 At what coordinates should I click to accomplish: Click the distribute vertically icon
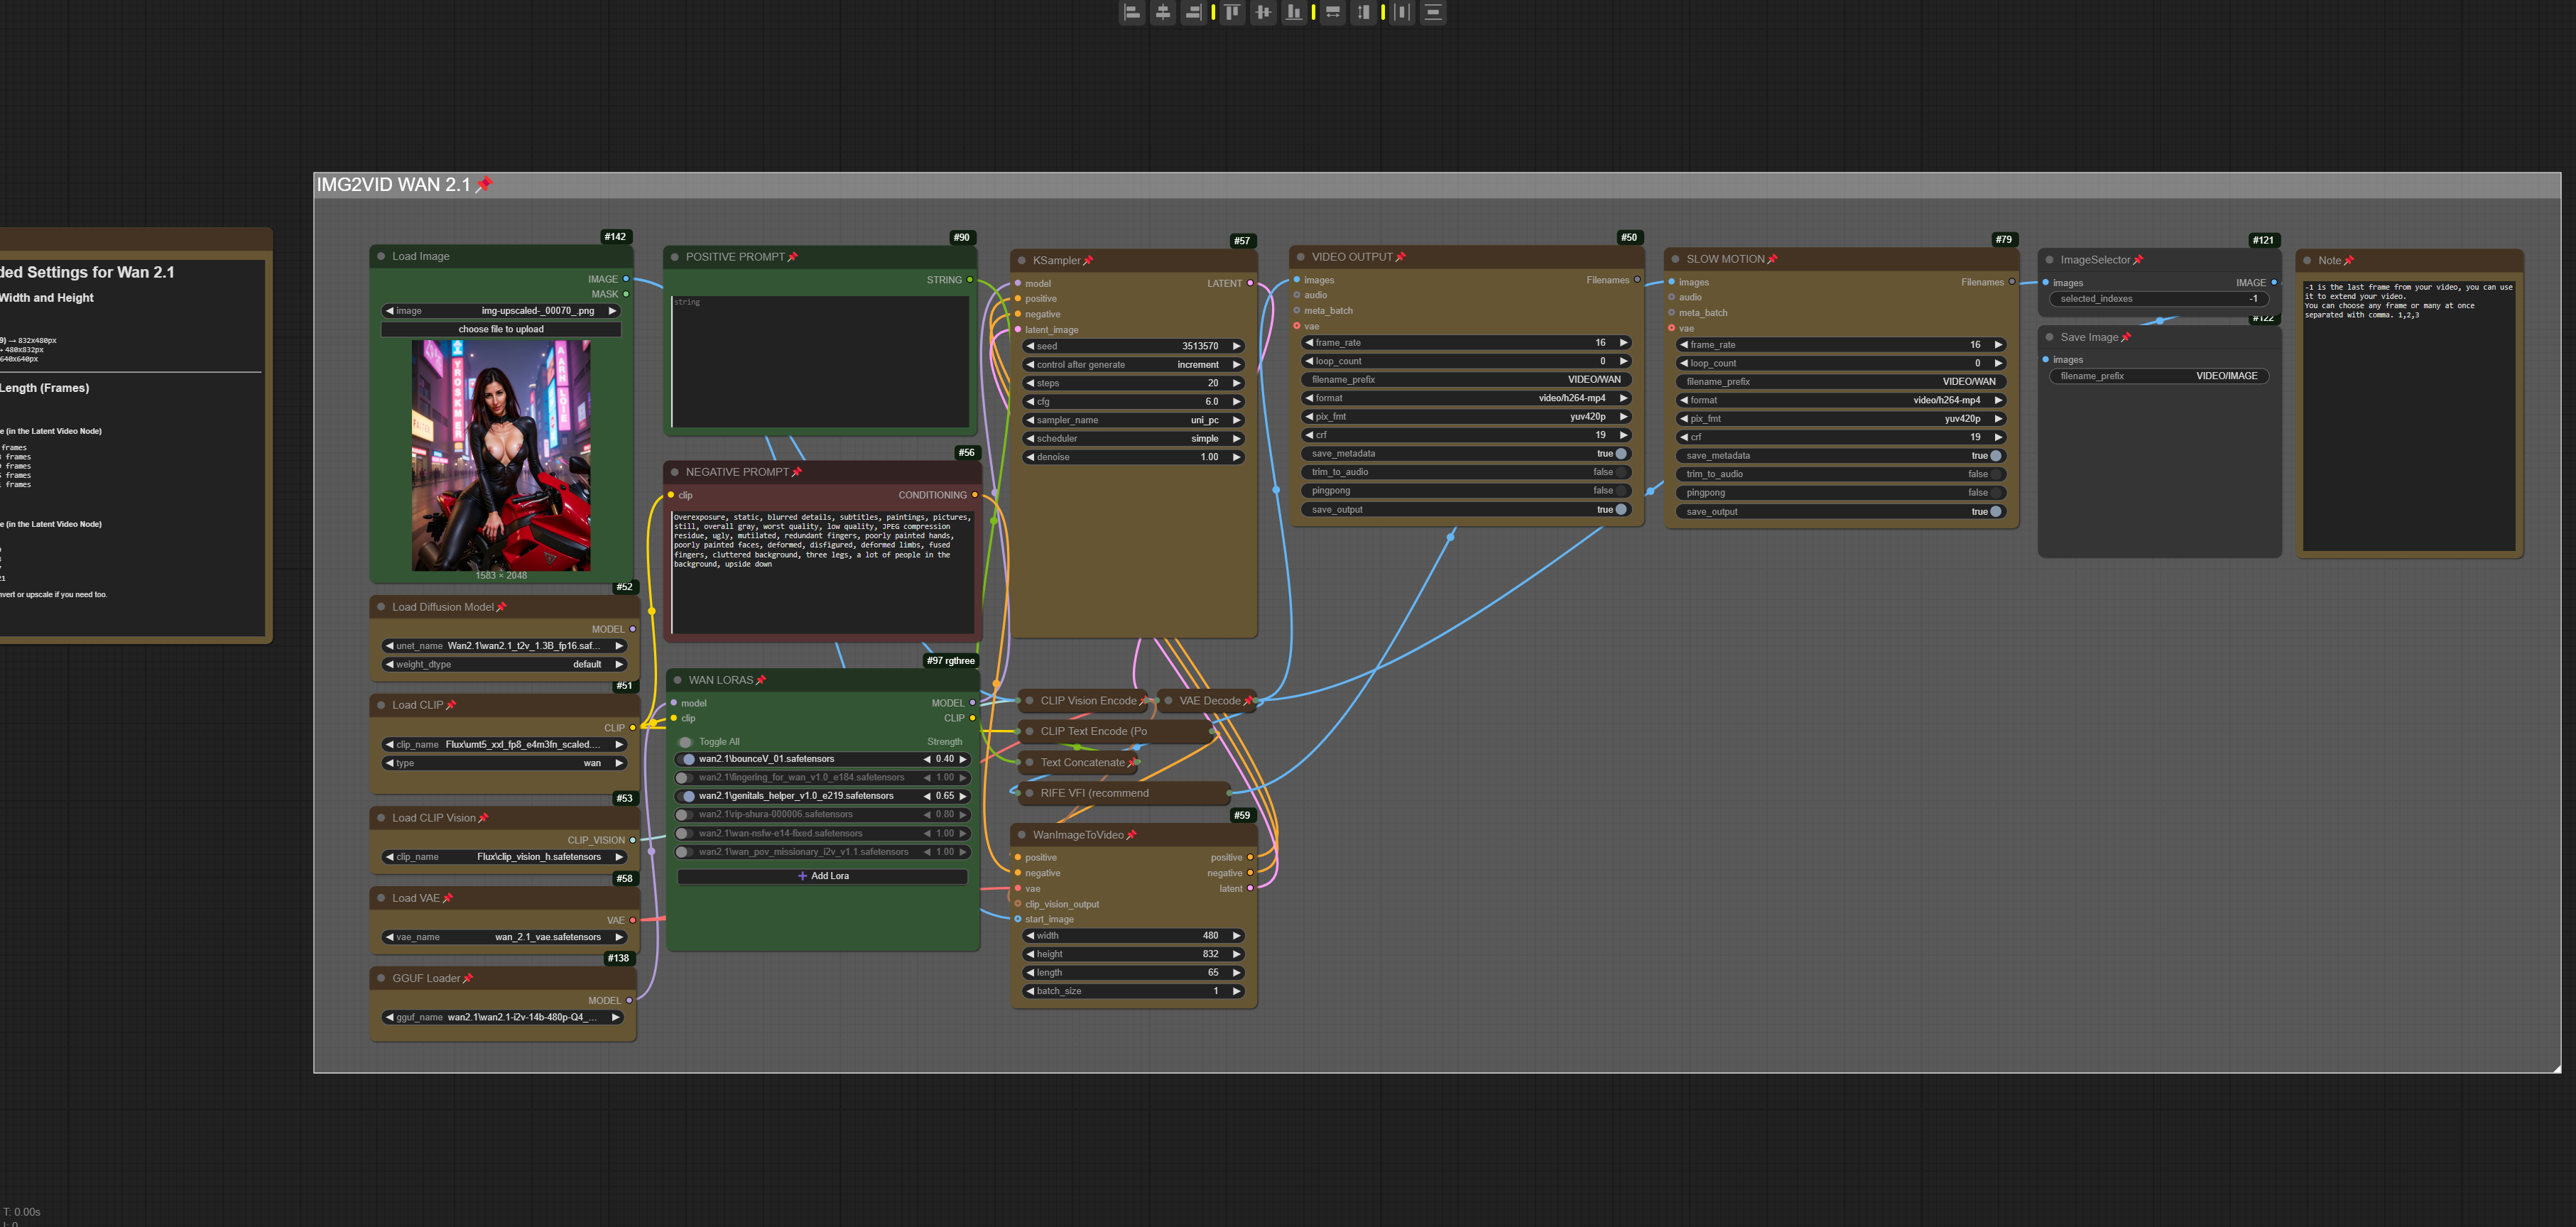pos(1433,12)
